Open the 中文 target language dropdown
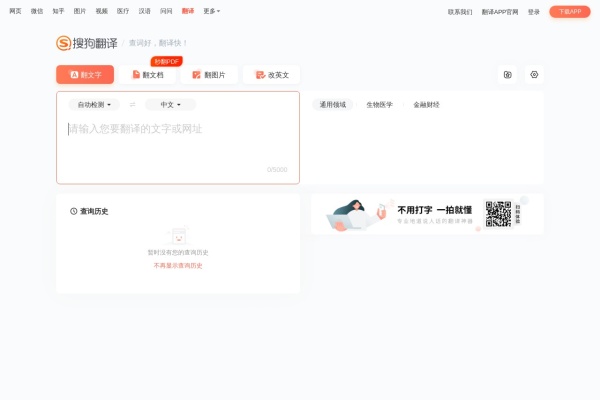The width and height of the screenshot is (600, 400). click(x=170, y=104)
